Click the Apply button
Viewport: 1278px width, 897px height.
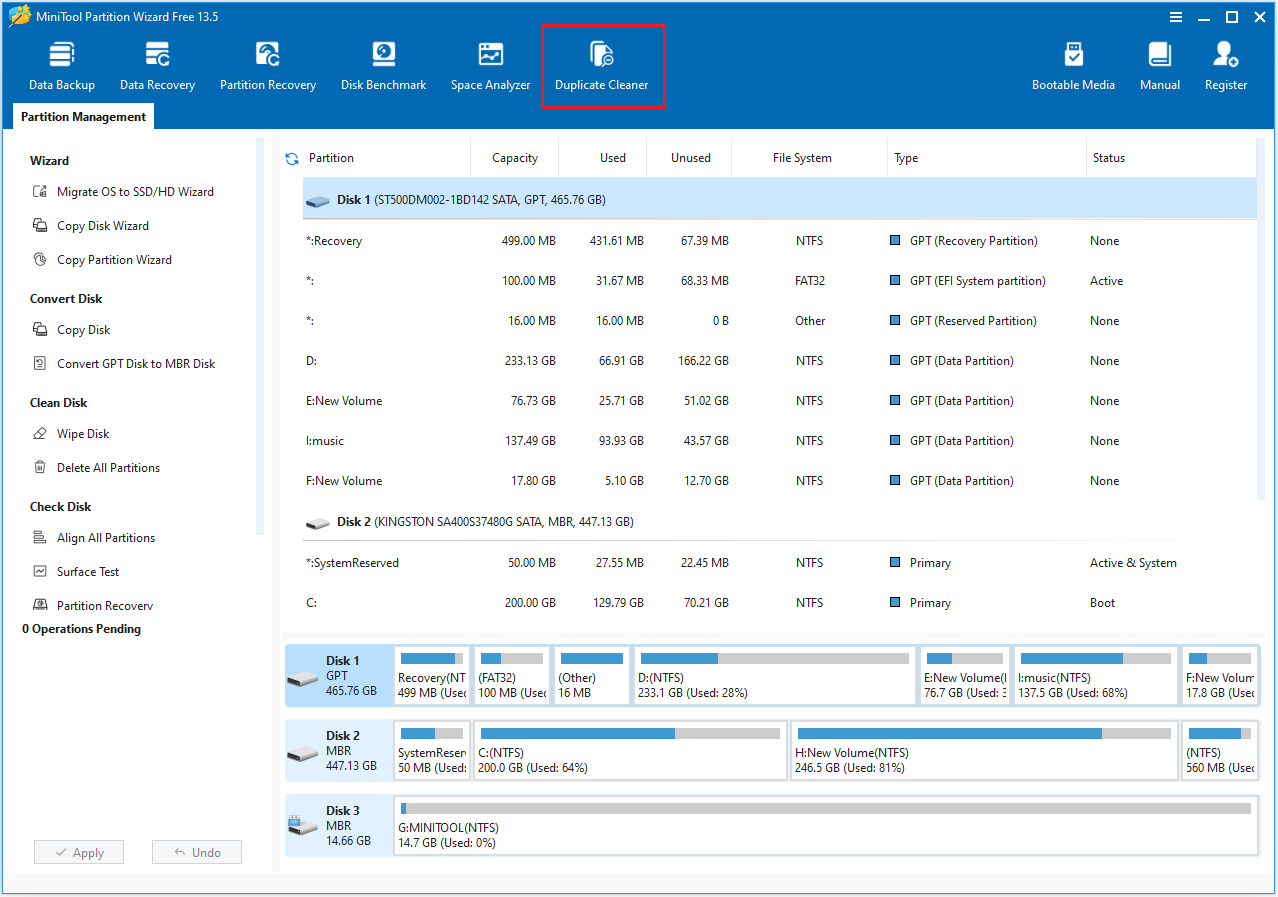(x=78, y=851)
